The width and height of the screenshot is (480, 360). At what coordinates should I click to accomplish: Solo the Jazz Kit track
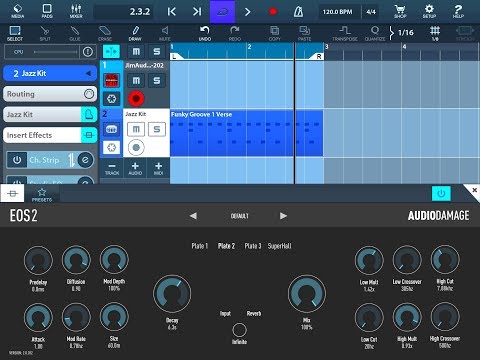coord(157,129)
